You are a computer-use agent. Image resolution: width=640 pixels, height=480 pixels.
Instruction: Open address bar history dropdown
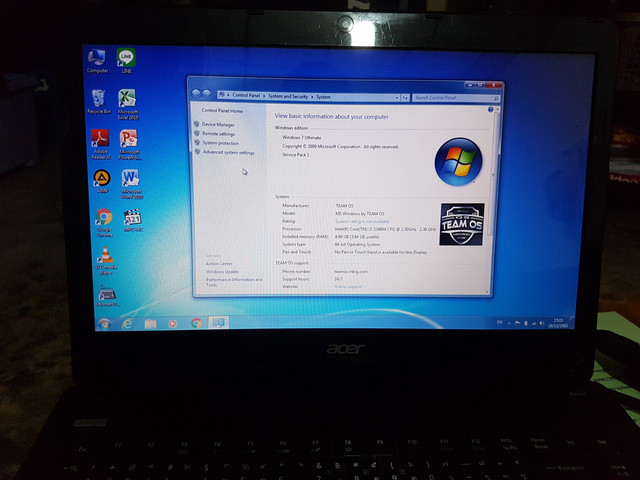pyautogui.click(x=396, y=98)
